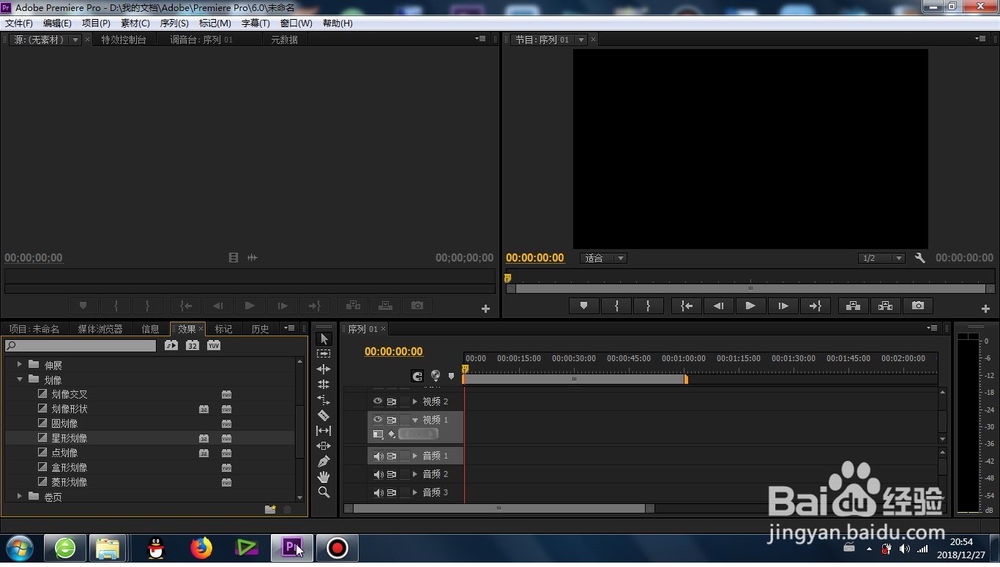Mute Audio 1 track speaker toggle

[x=378, y=456]
